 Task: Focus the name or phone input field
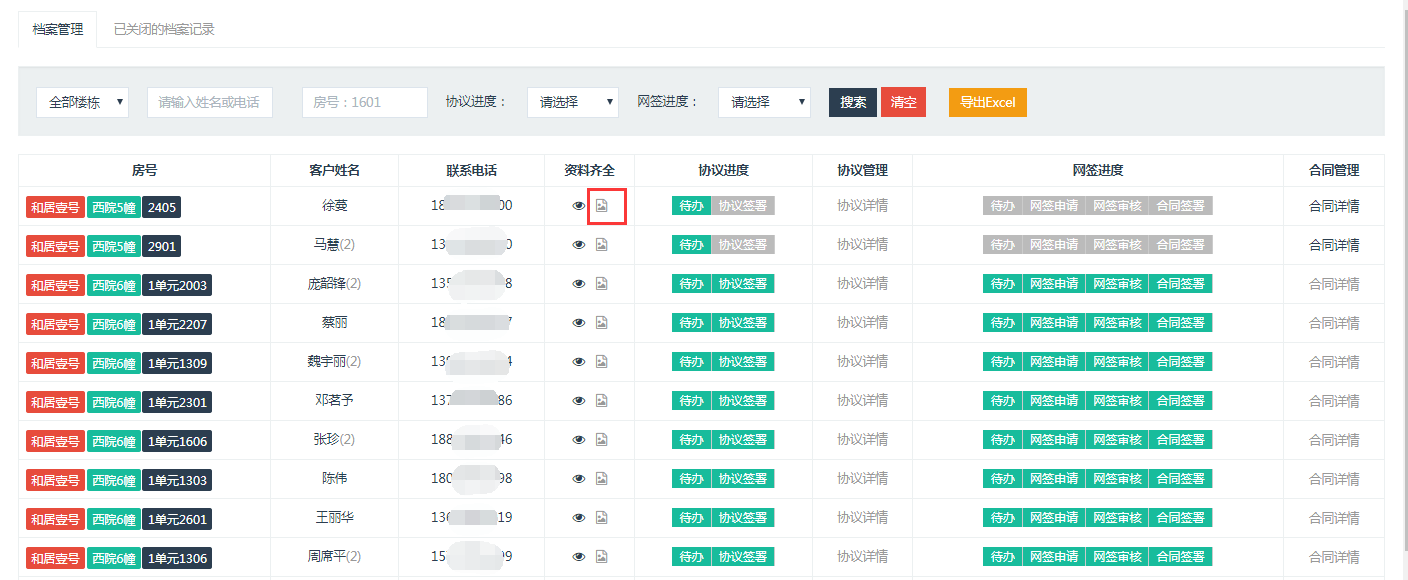[x=210, y=102]
